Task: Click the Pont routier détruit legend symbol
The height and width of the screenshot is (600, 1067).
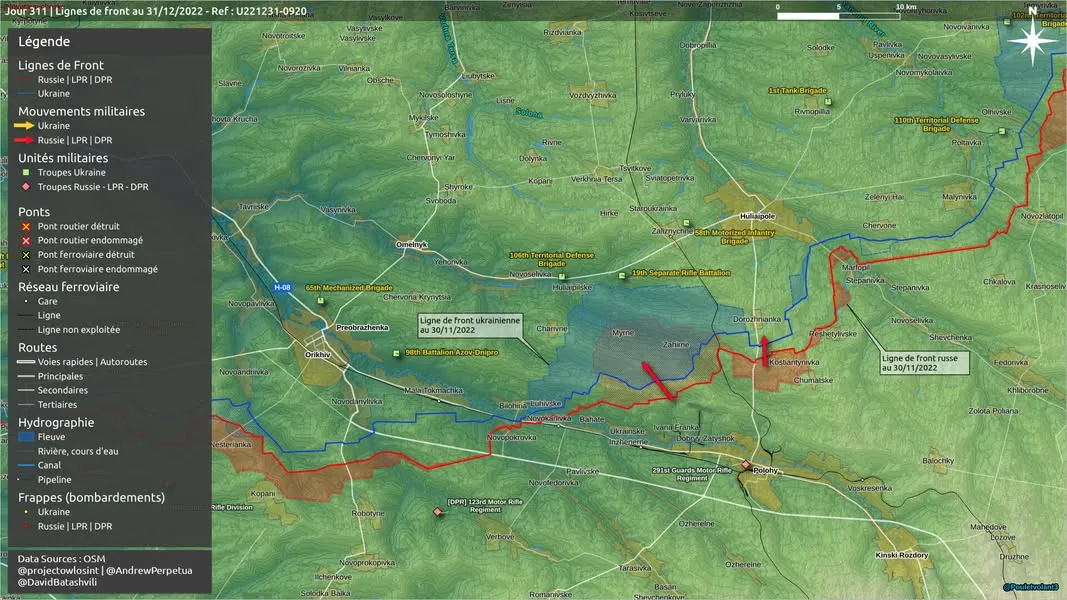Action: point(26,227)
